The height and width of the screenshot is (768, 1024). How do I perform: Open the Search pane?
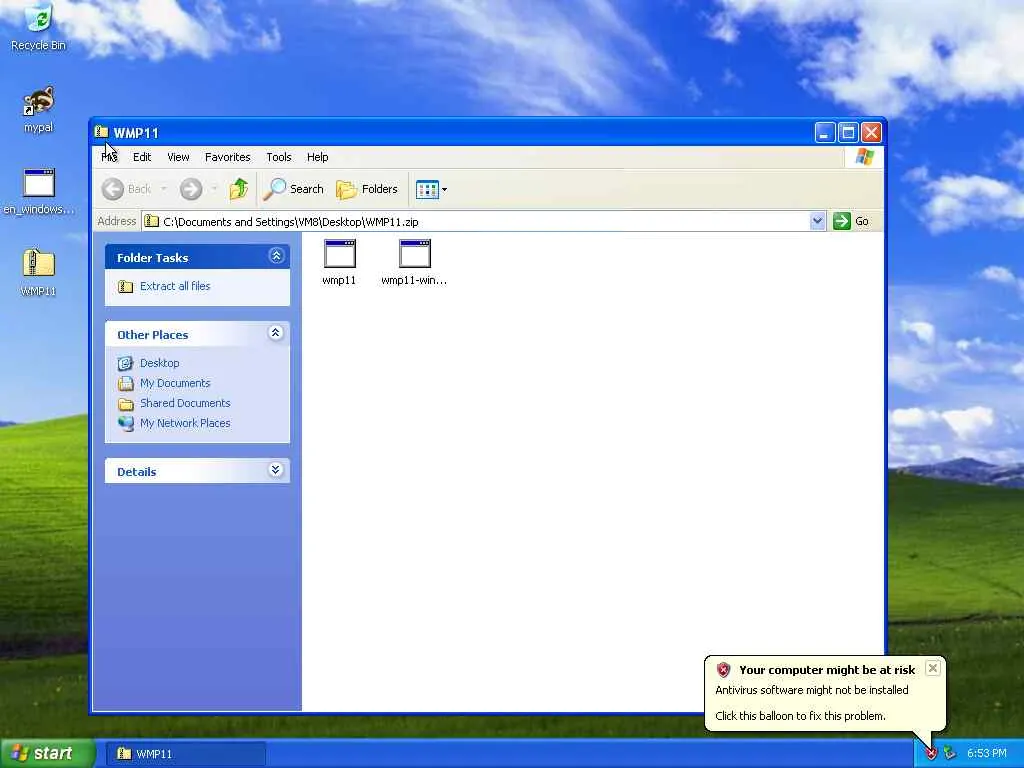(x=293, y=189)
